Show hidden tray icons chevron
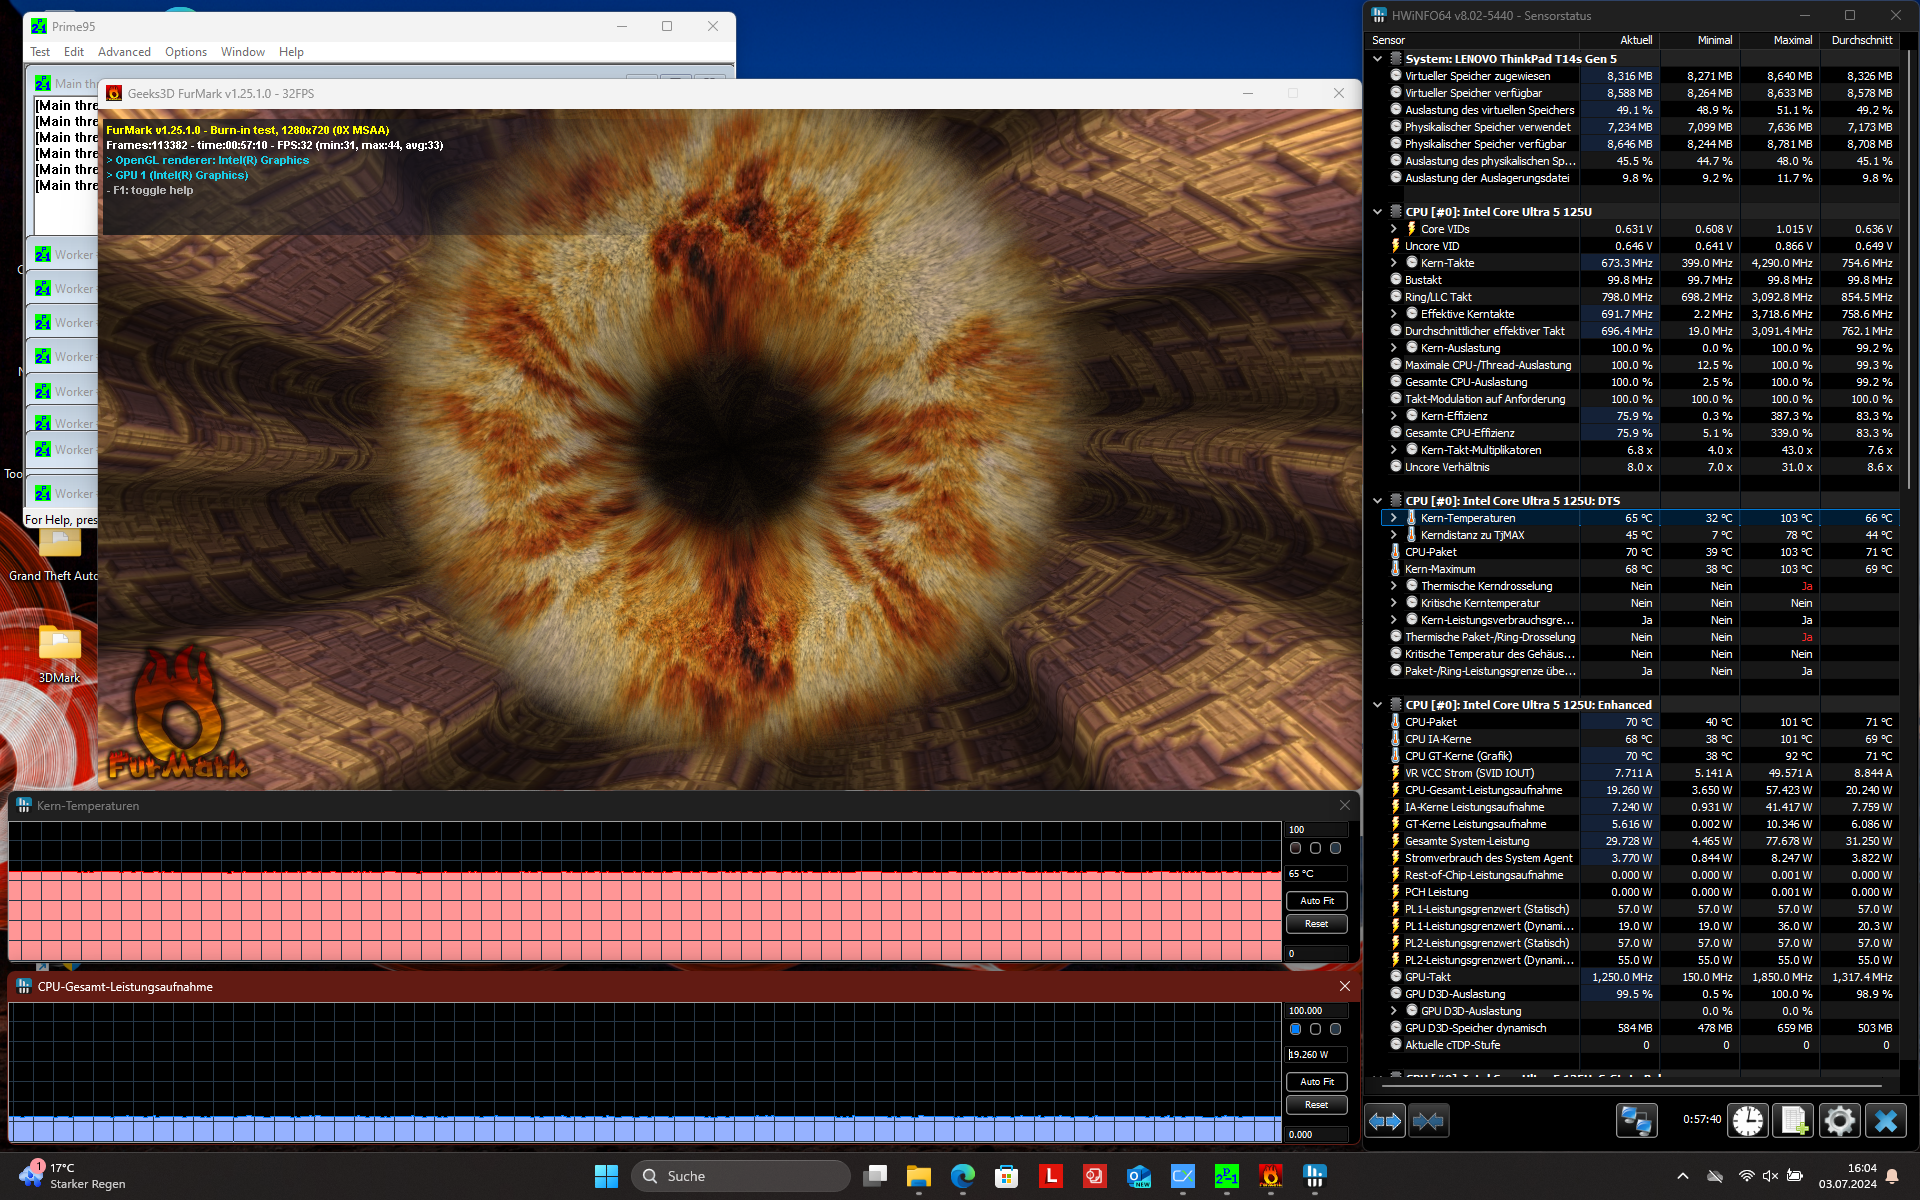The height and width of the screenshot is (1200, 1920). point(1683,1176)
